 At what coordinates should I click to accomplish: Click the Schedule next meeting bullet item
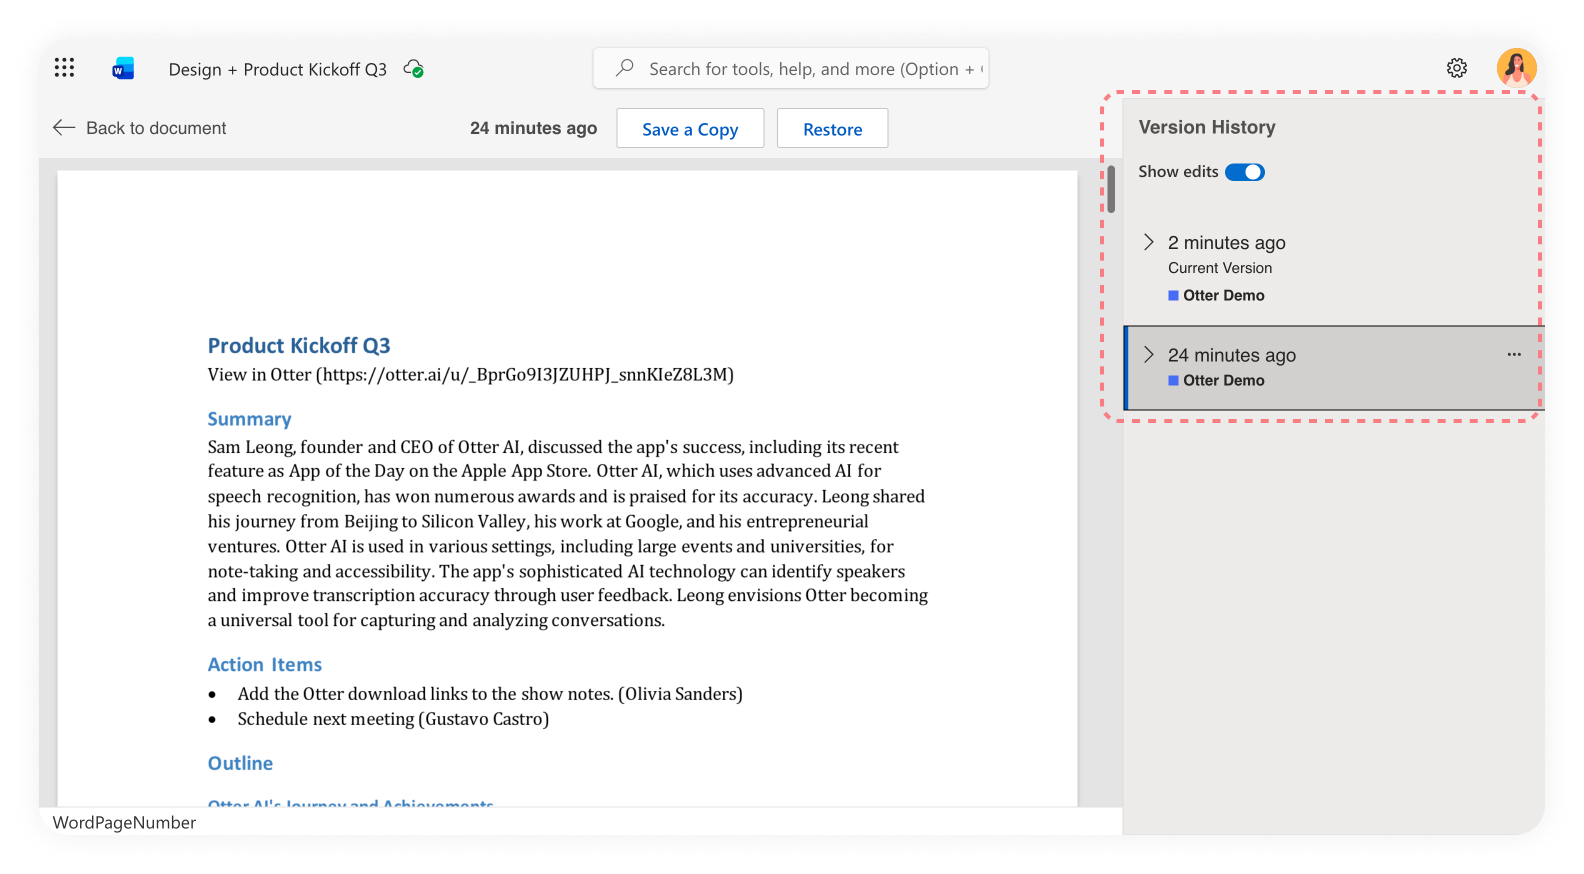(393, 719)
